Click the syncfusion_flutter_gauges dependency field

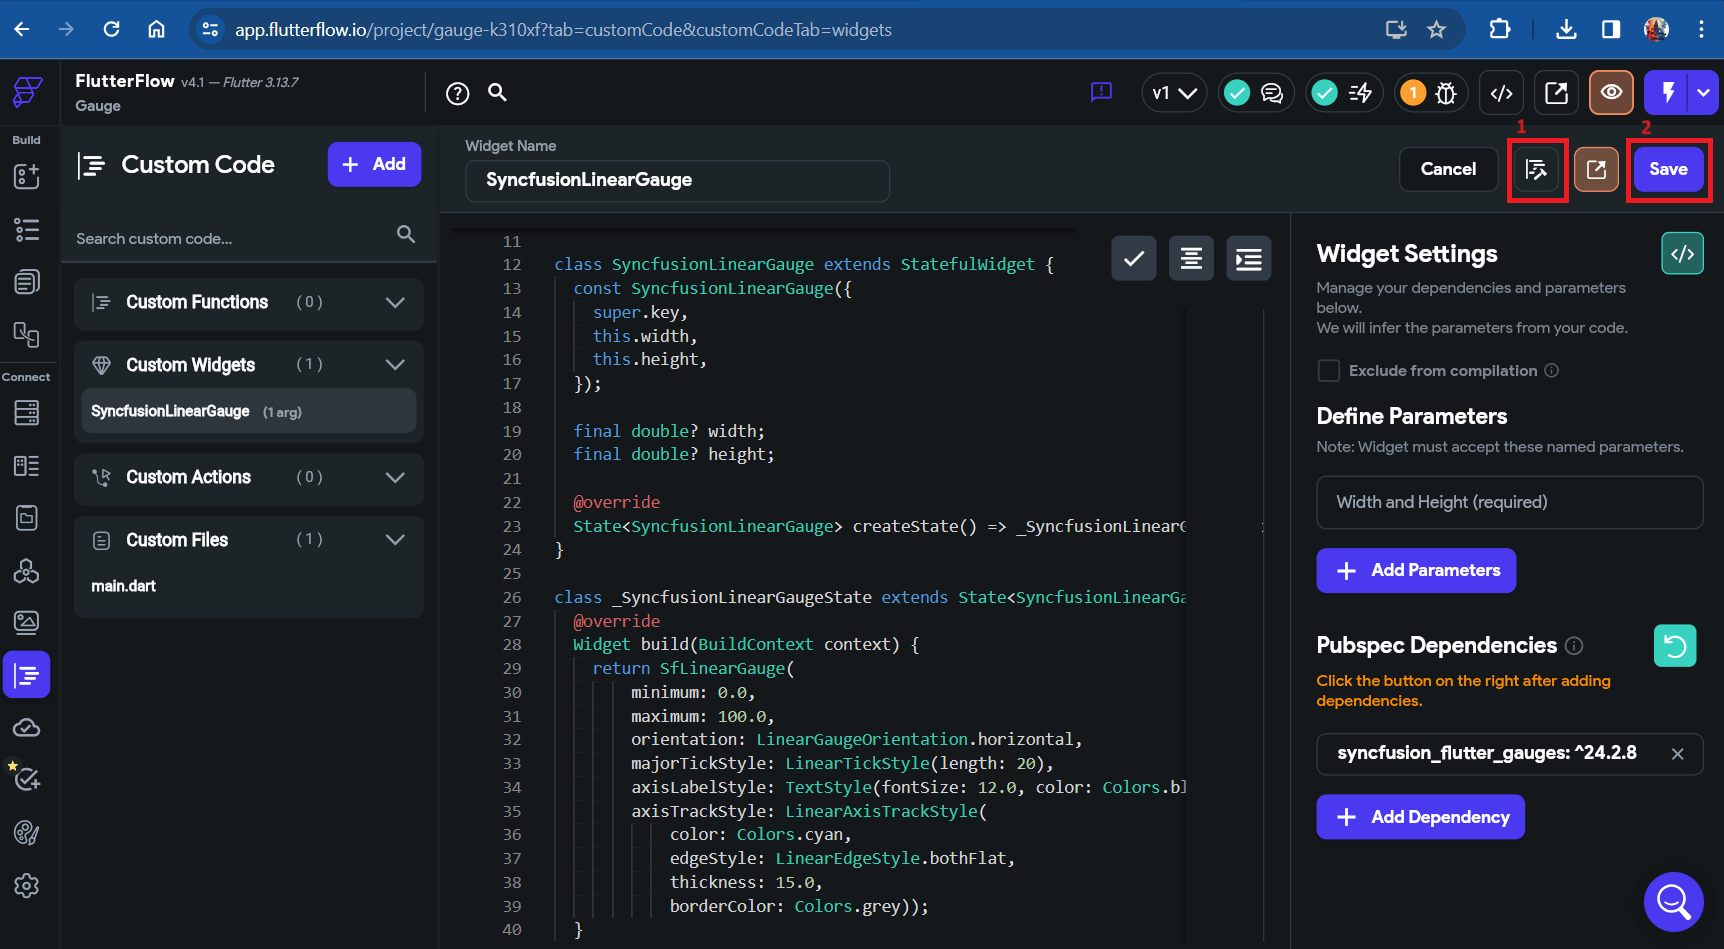[x=1509, y=754]
